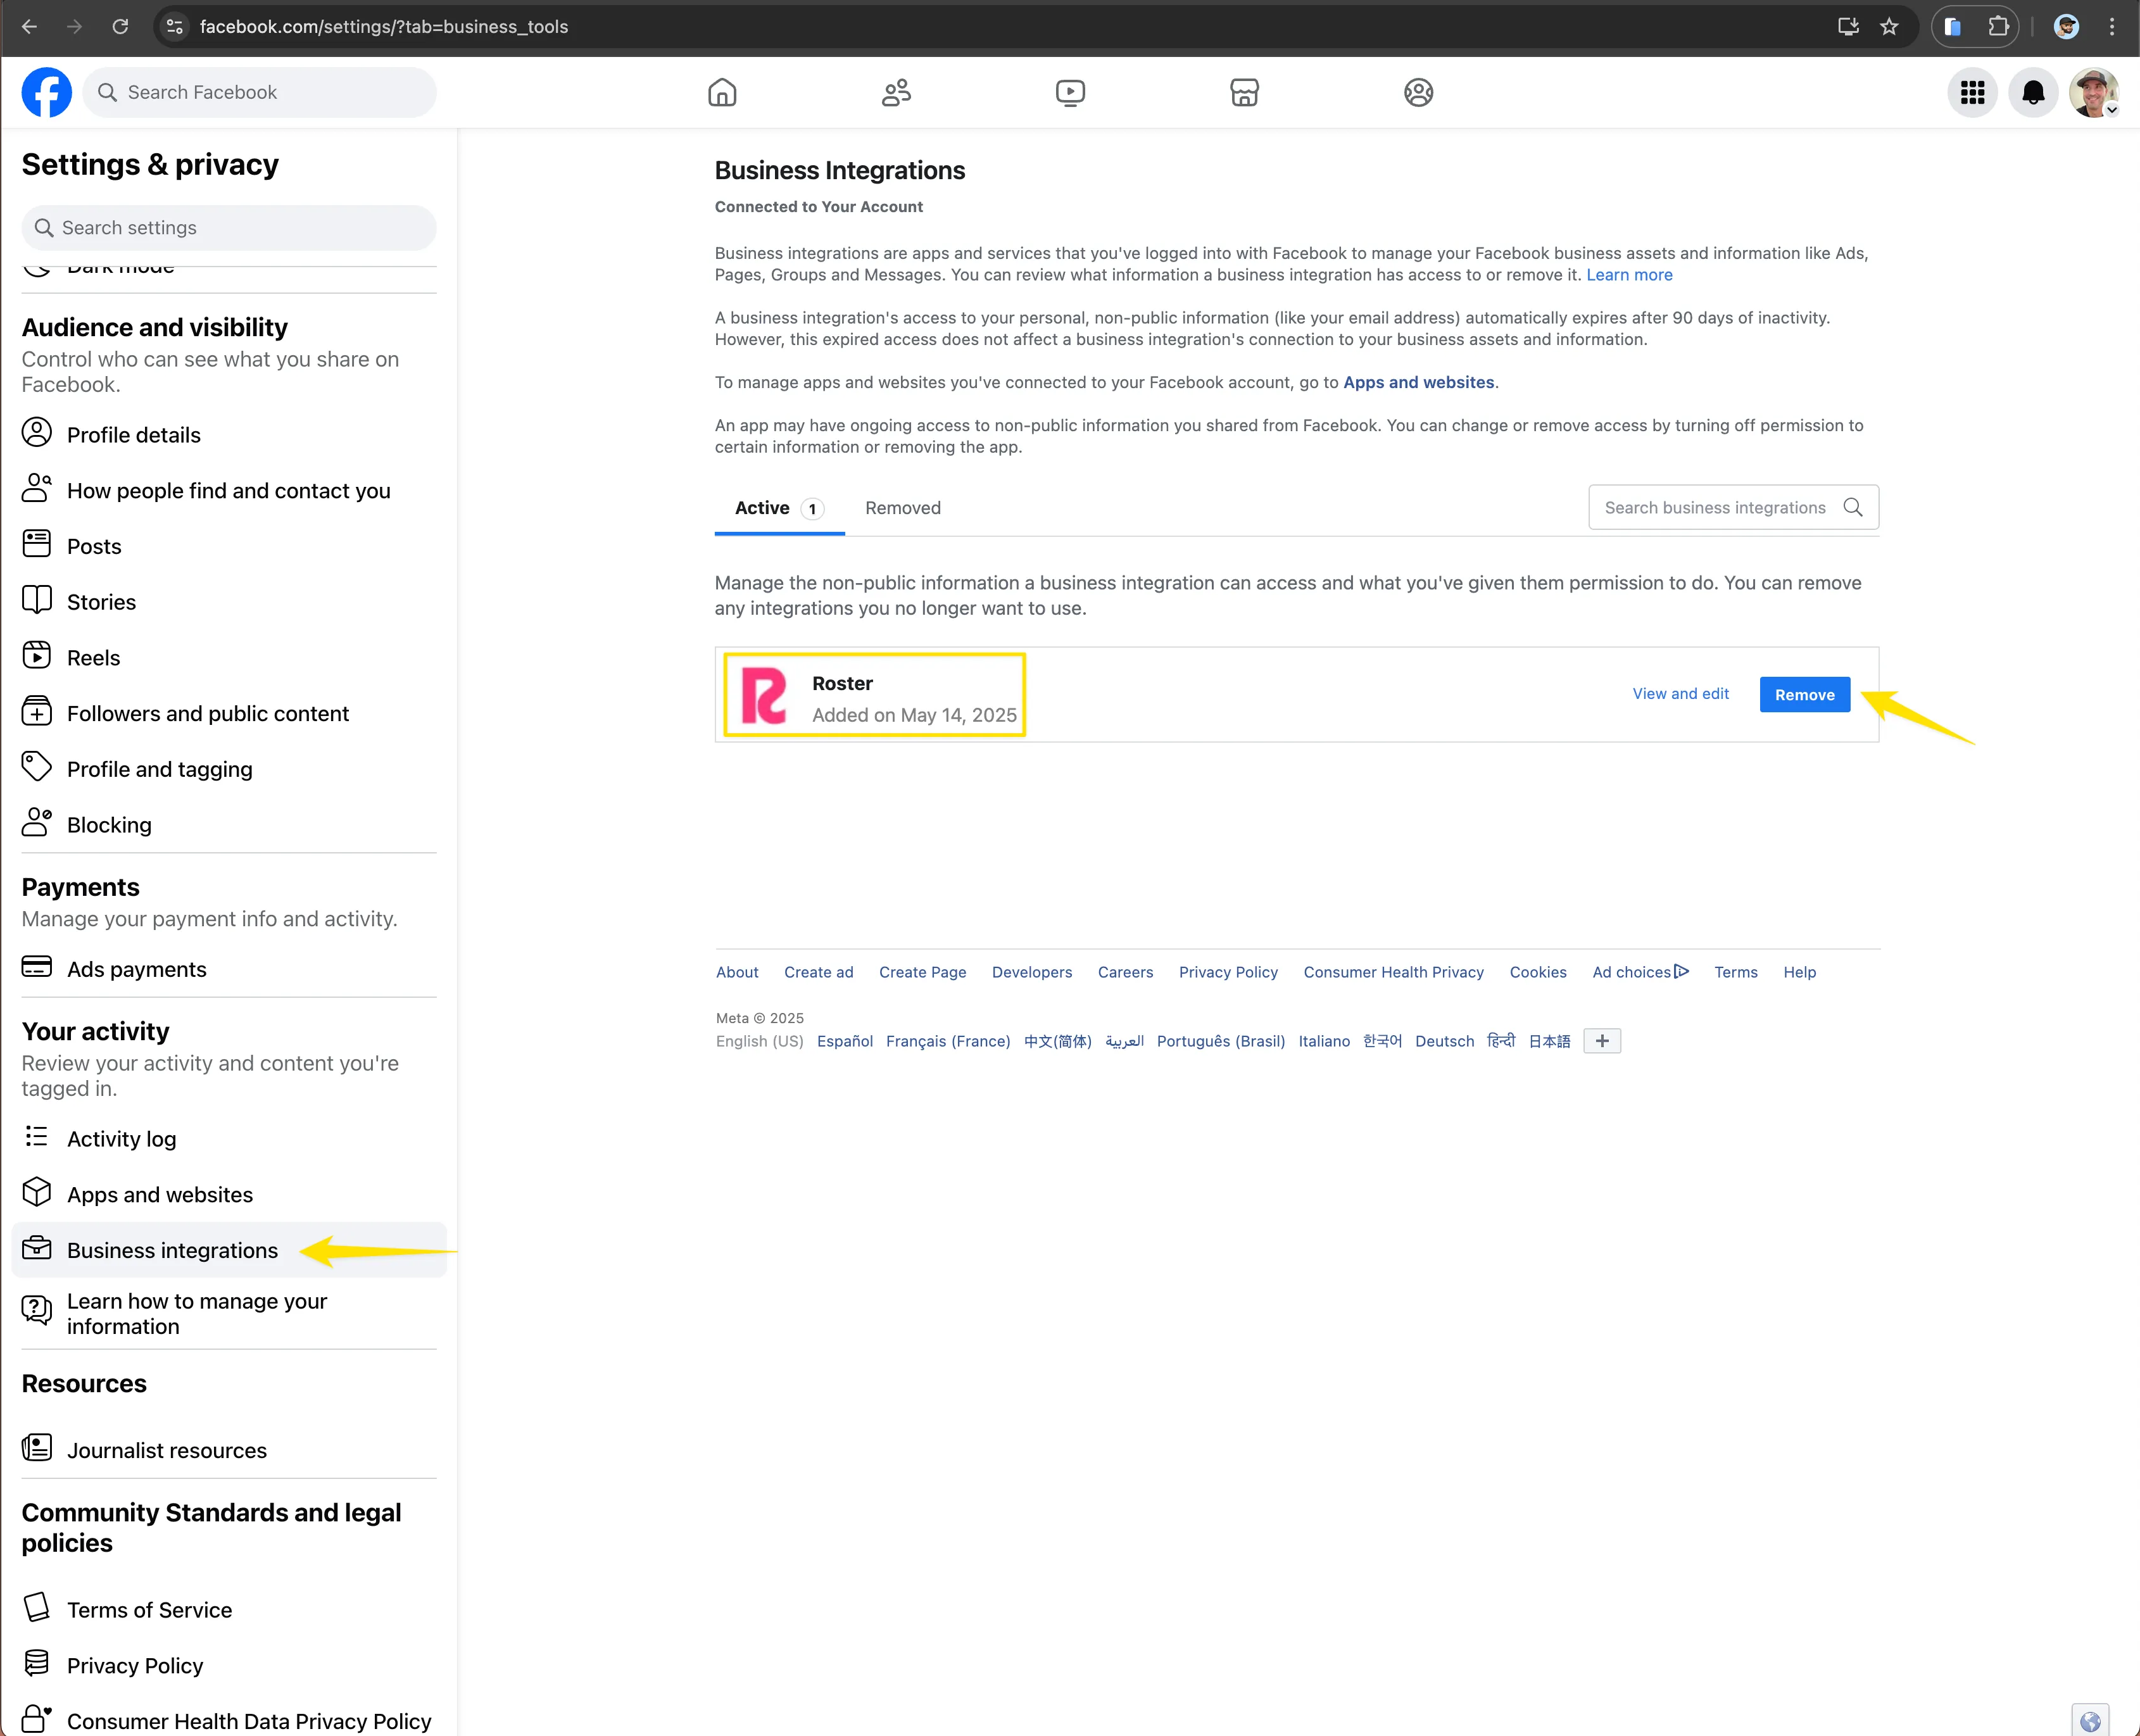Open Terms of Service in sidebar
The height and width of the screenshot is (1736, 2140).
coord(229,1610)
